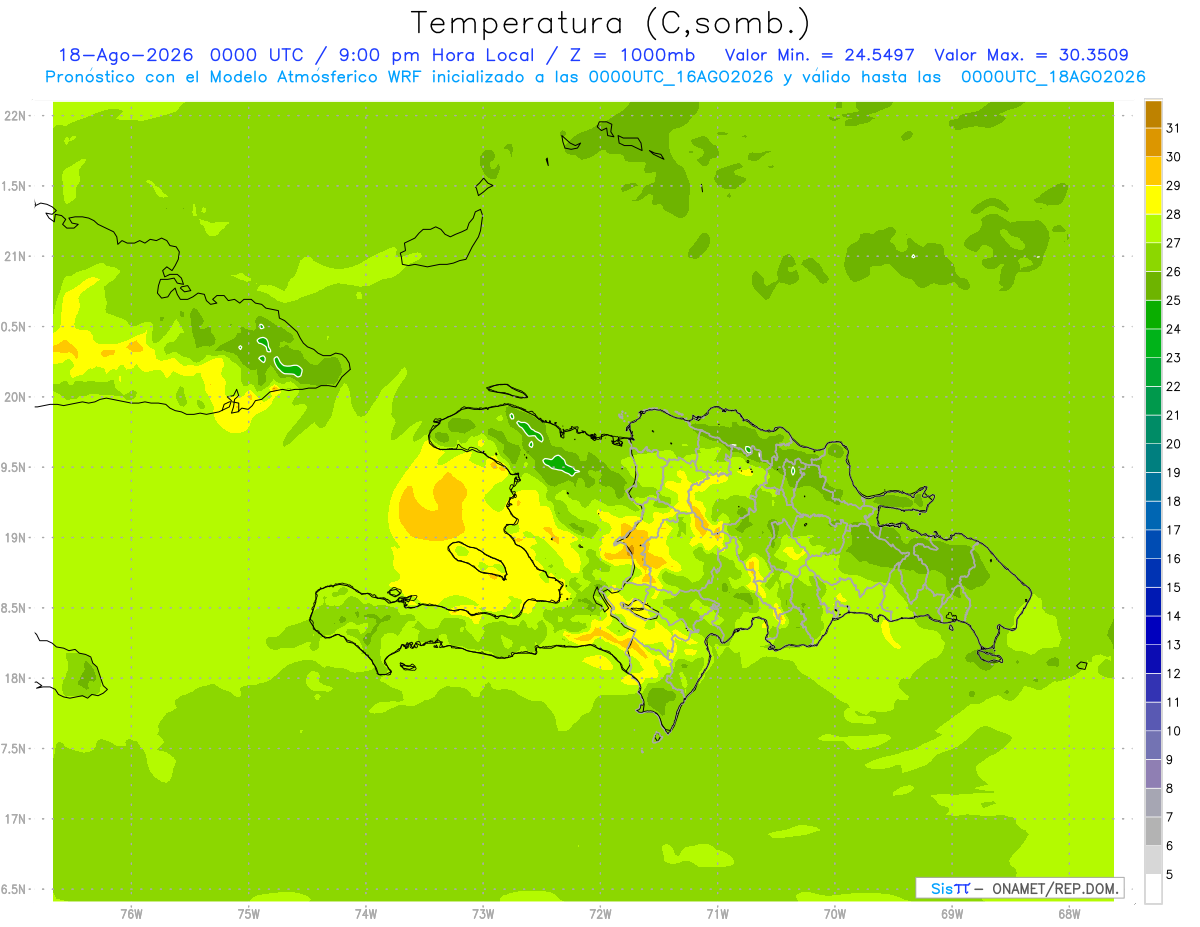The width and height of the screenshot is (1200, 927).
Task: Click the colorbar label "13"
Action: tap(1174, 645)
